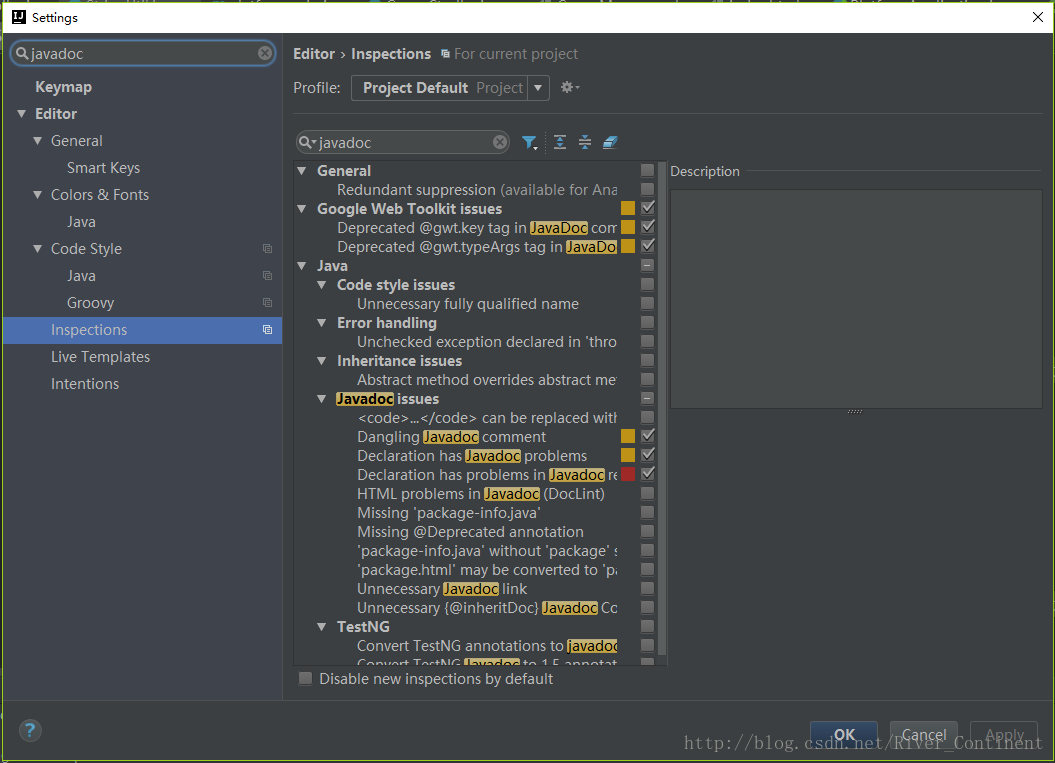The image size is (1055, 763).
Task: Uncheck Google Web Toolkit issues group
Action: click(647, 208)
